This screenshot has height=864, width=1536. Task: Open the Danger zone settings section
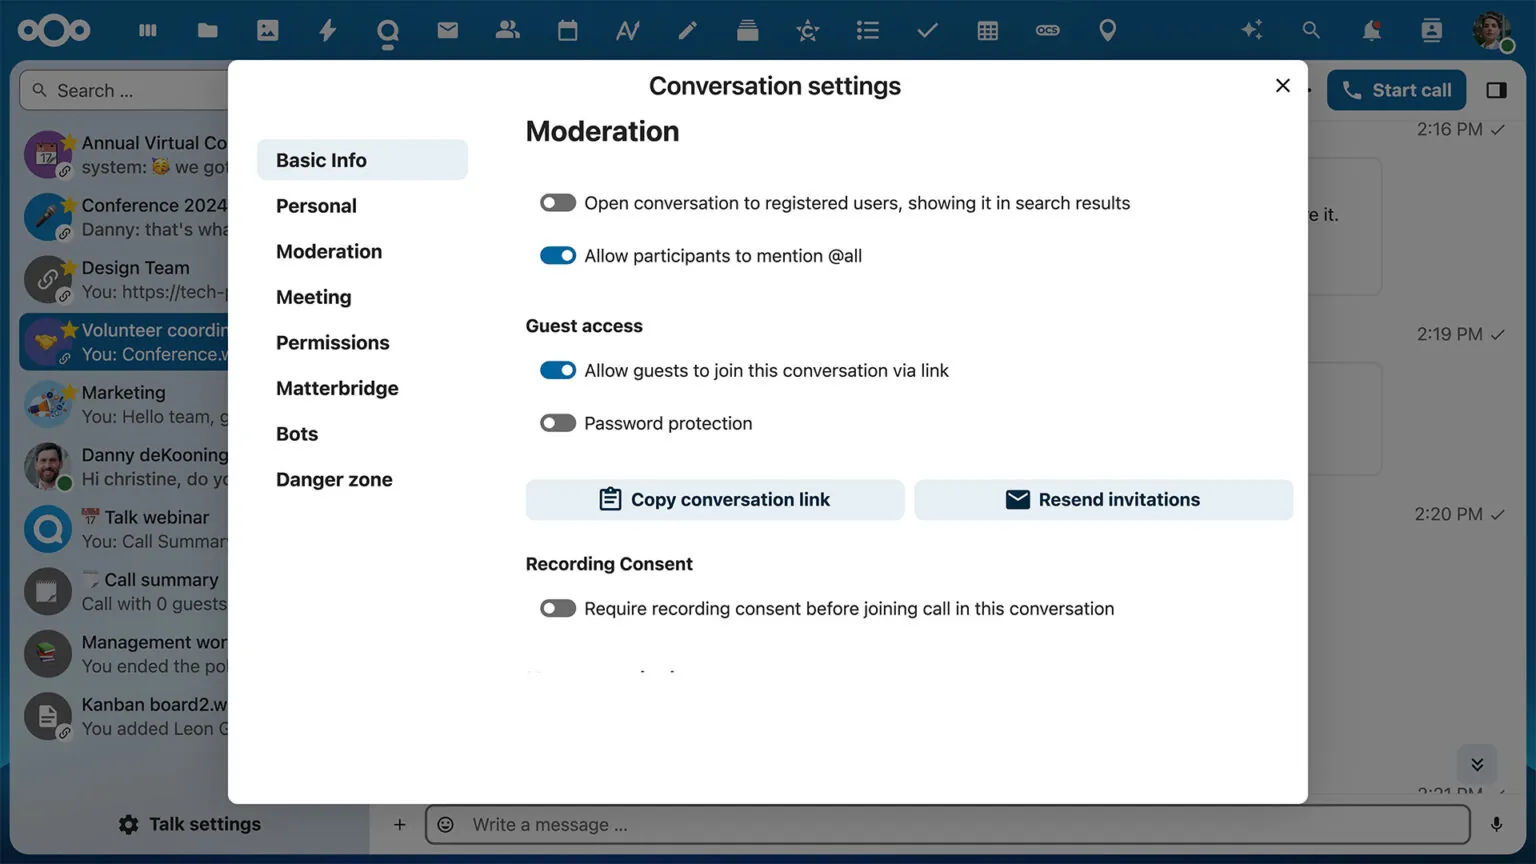tap(334, 479)
